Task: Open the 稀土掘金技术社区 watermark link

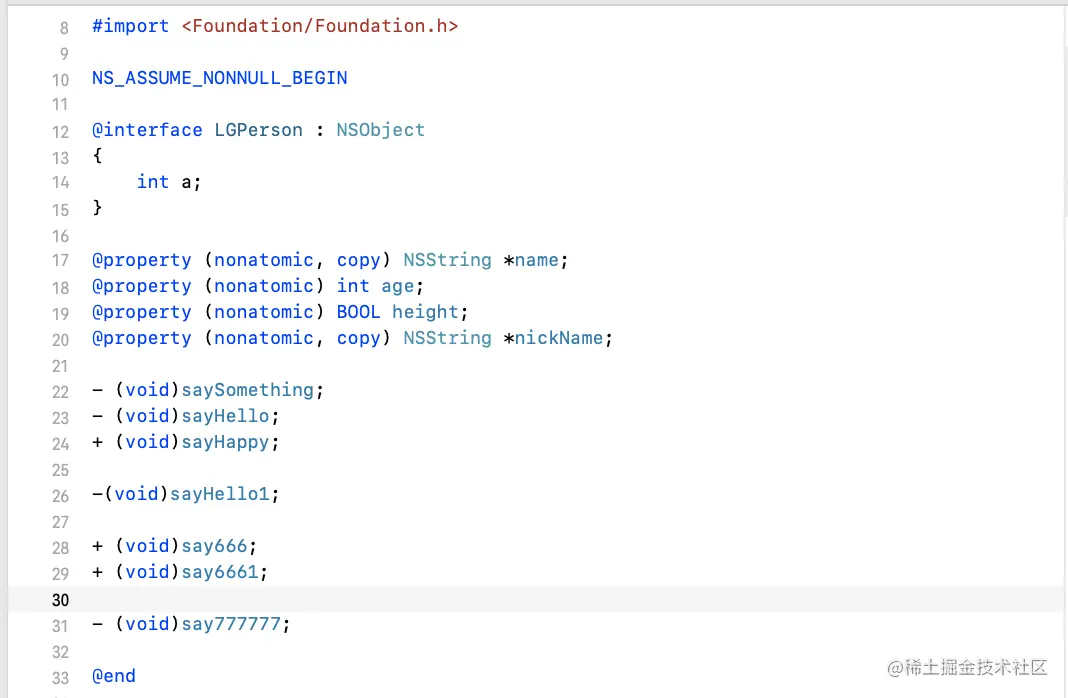Action: (966, 667)
